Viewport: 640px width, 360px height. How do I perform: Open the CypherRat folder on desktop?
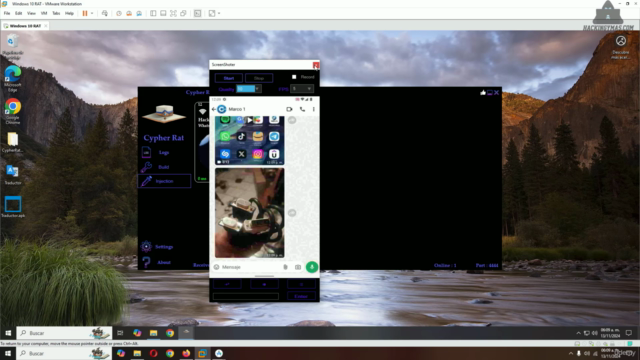point(13,142)
